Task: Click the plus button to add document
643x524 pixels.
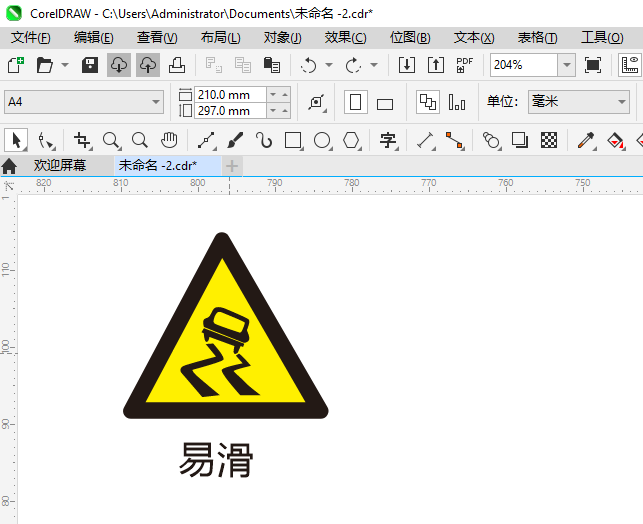Action: [232, 166]
